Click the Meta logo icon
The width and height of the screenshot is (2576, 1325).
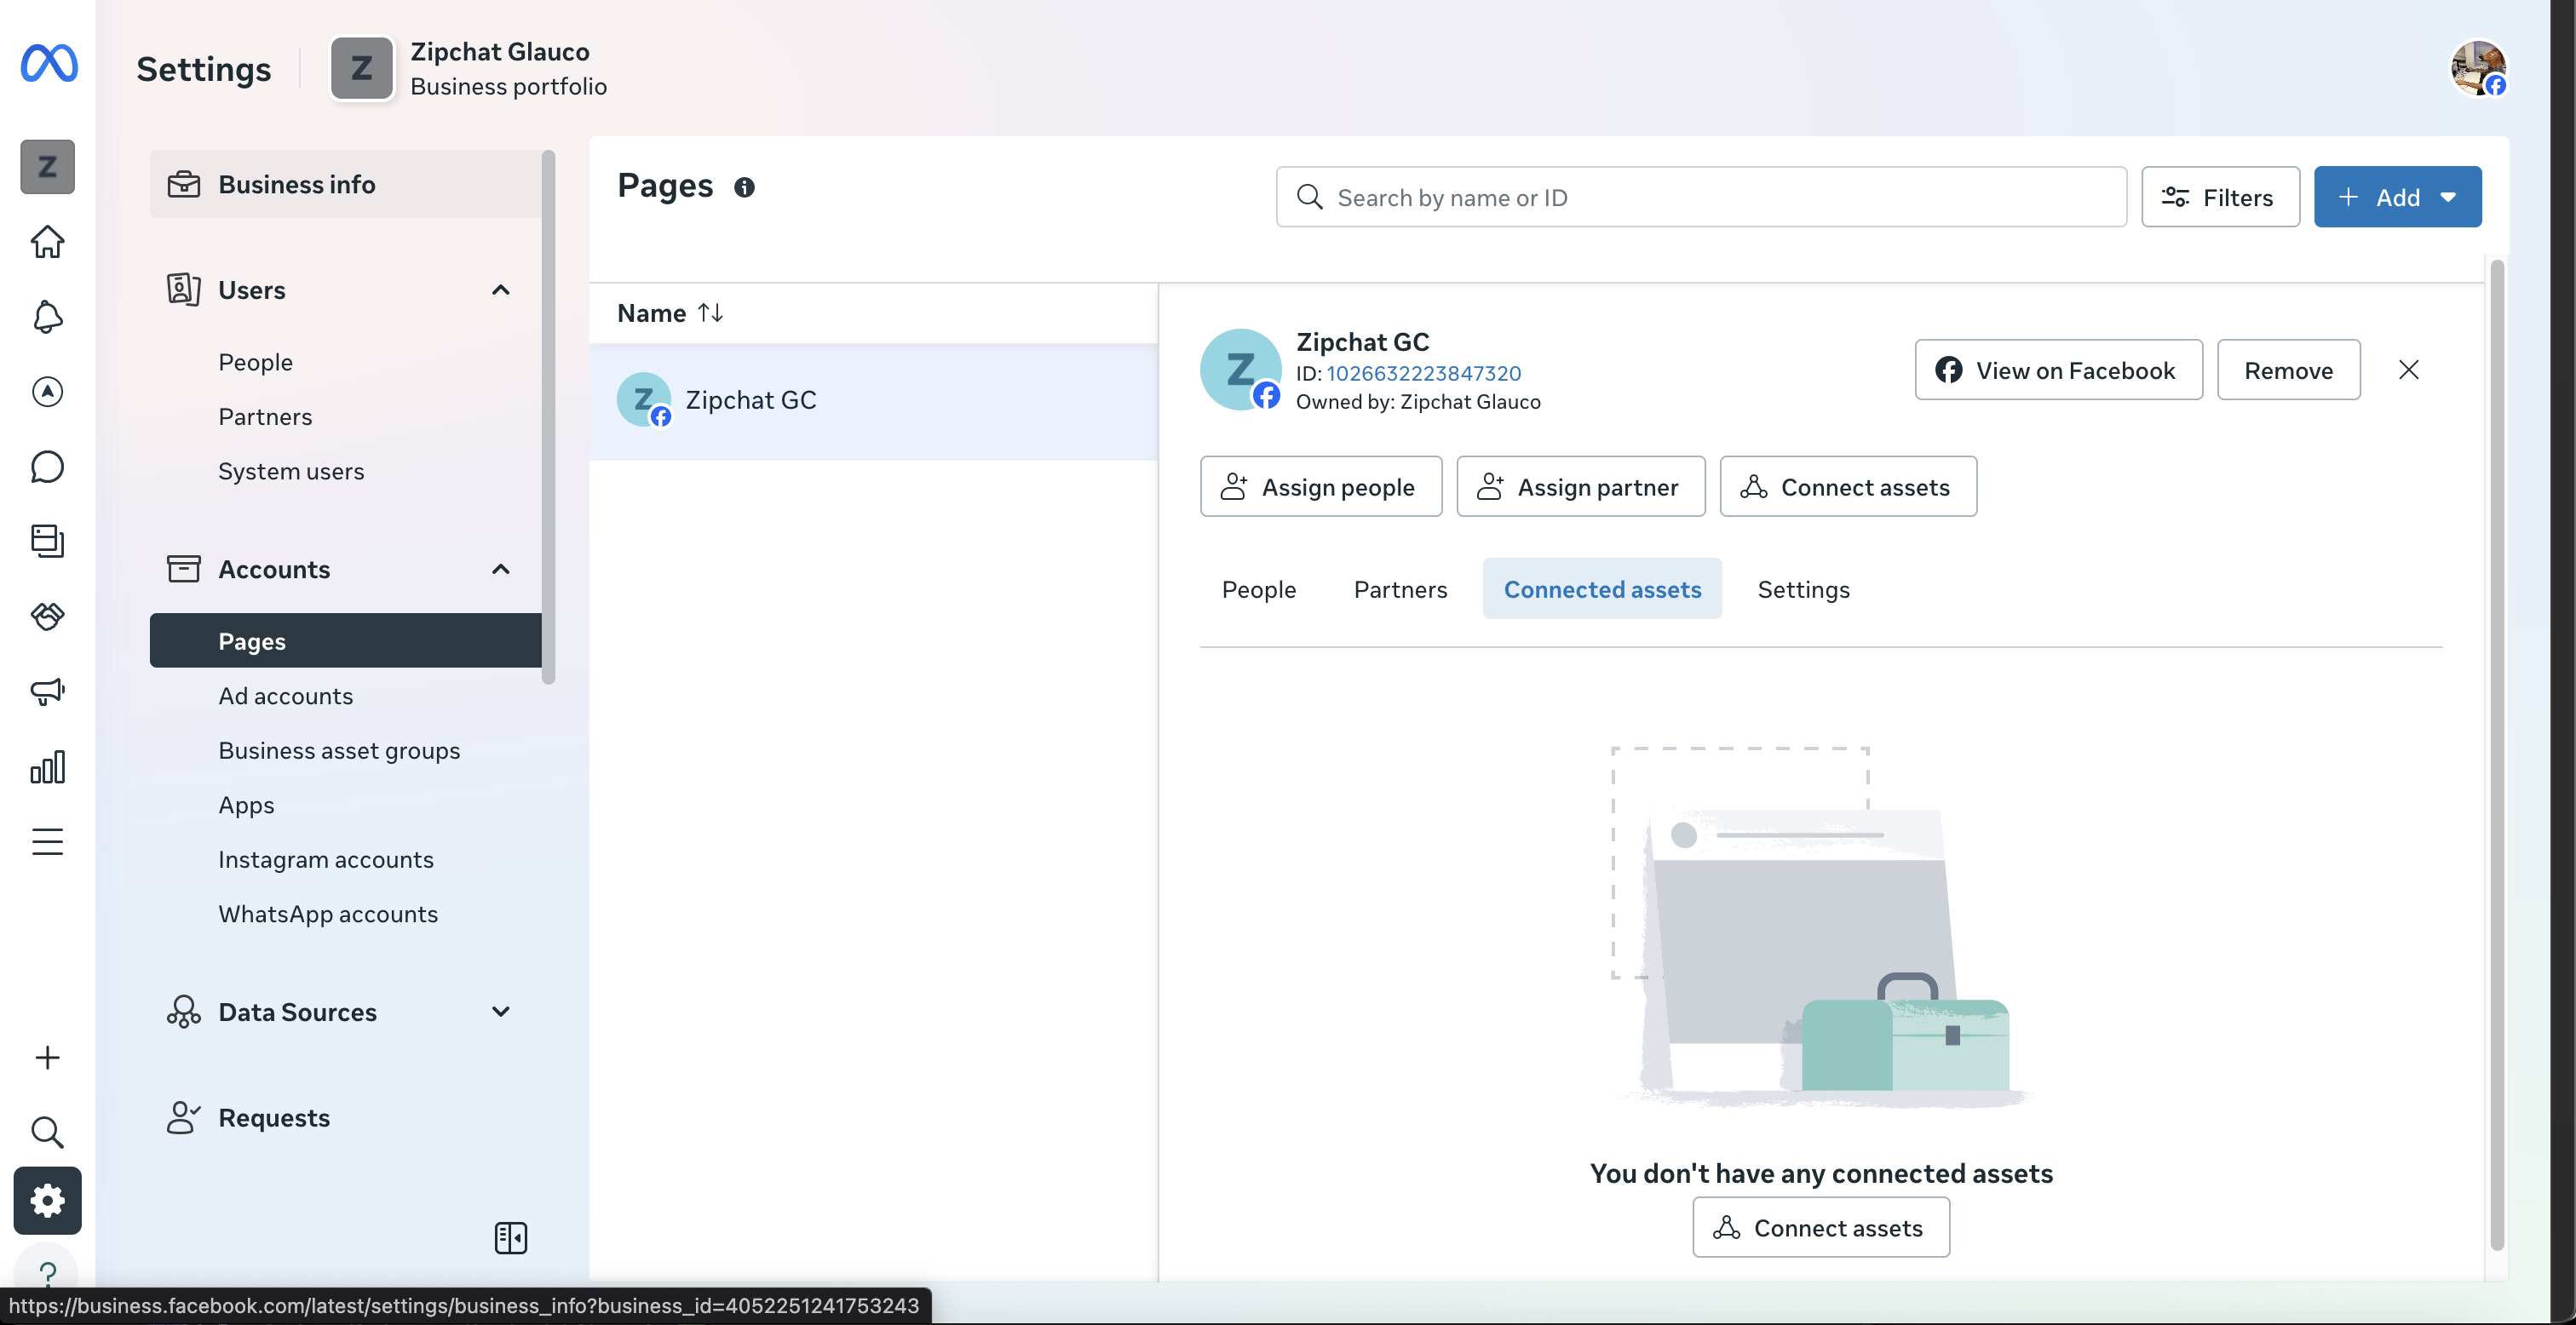click(49, 64)
